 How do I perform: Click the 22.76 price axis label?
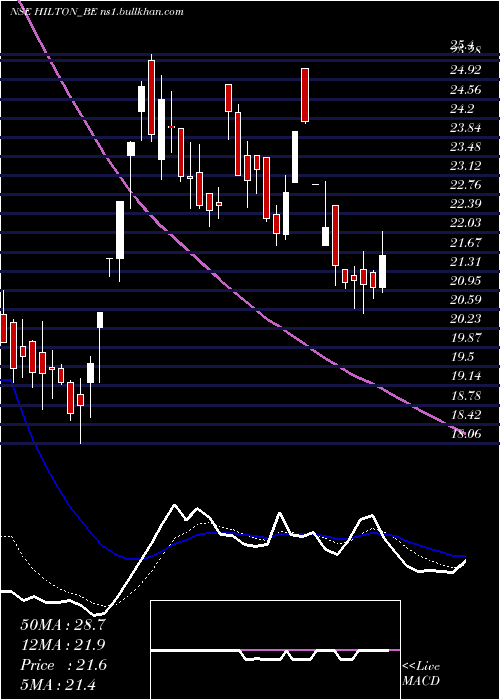(466, 185)
